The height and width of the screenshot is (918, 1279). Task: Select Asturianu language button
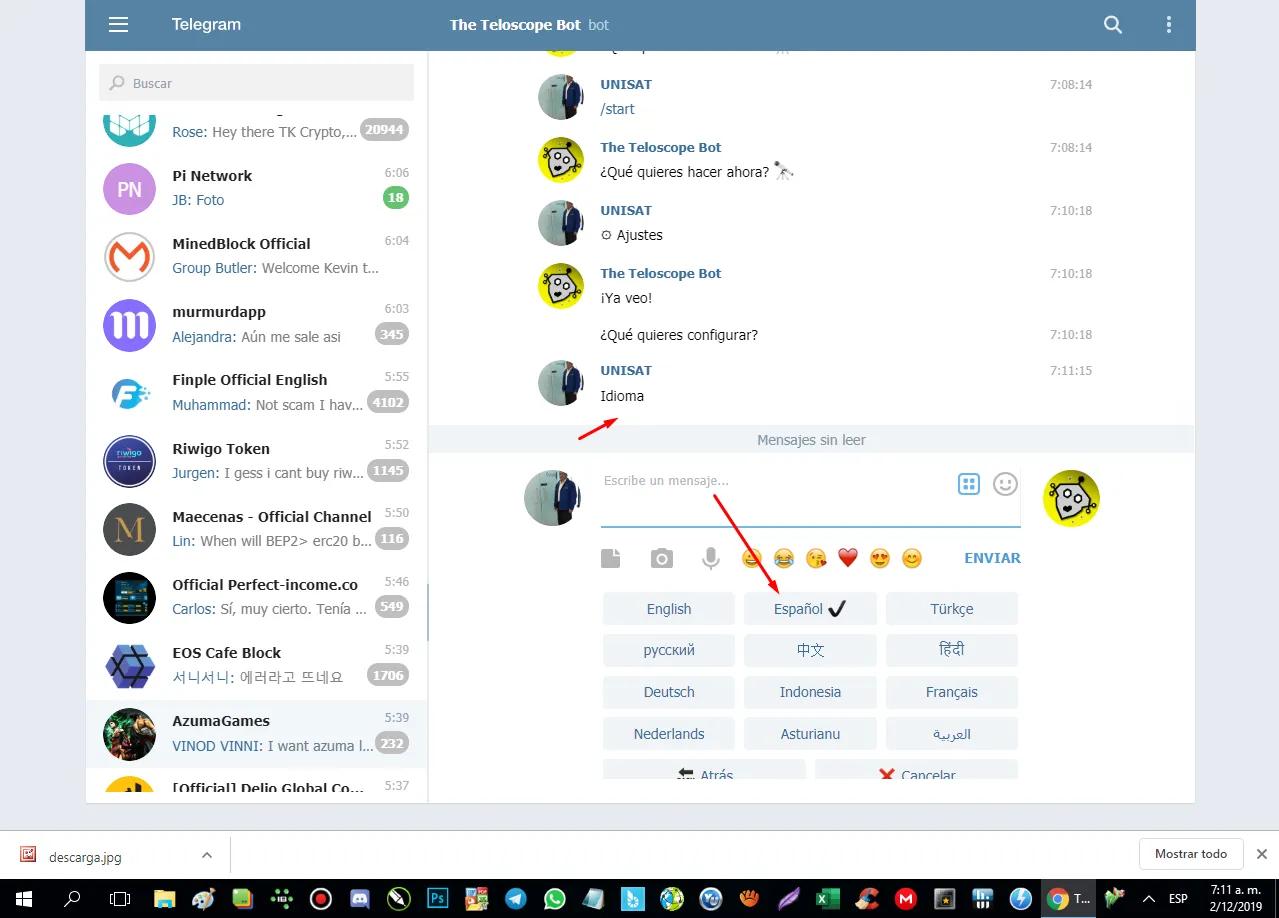(x=810, y=734)
